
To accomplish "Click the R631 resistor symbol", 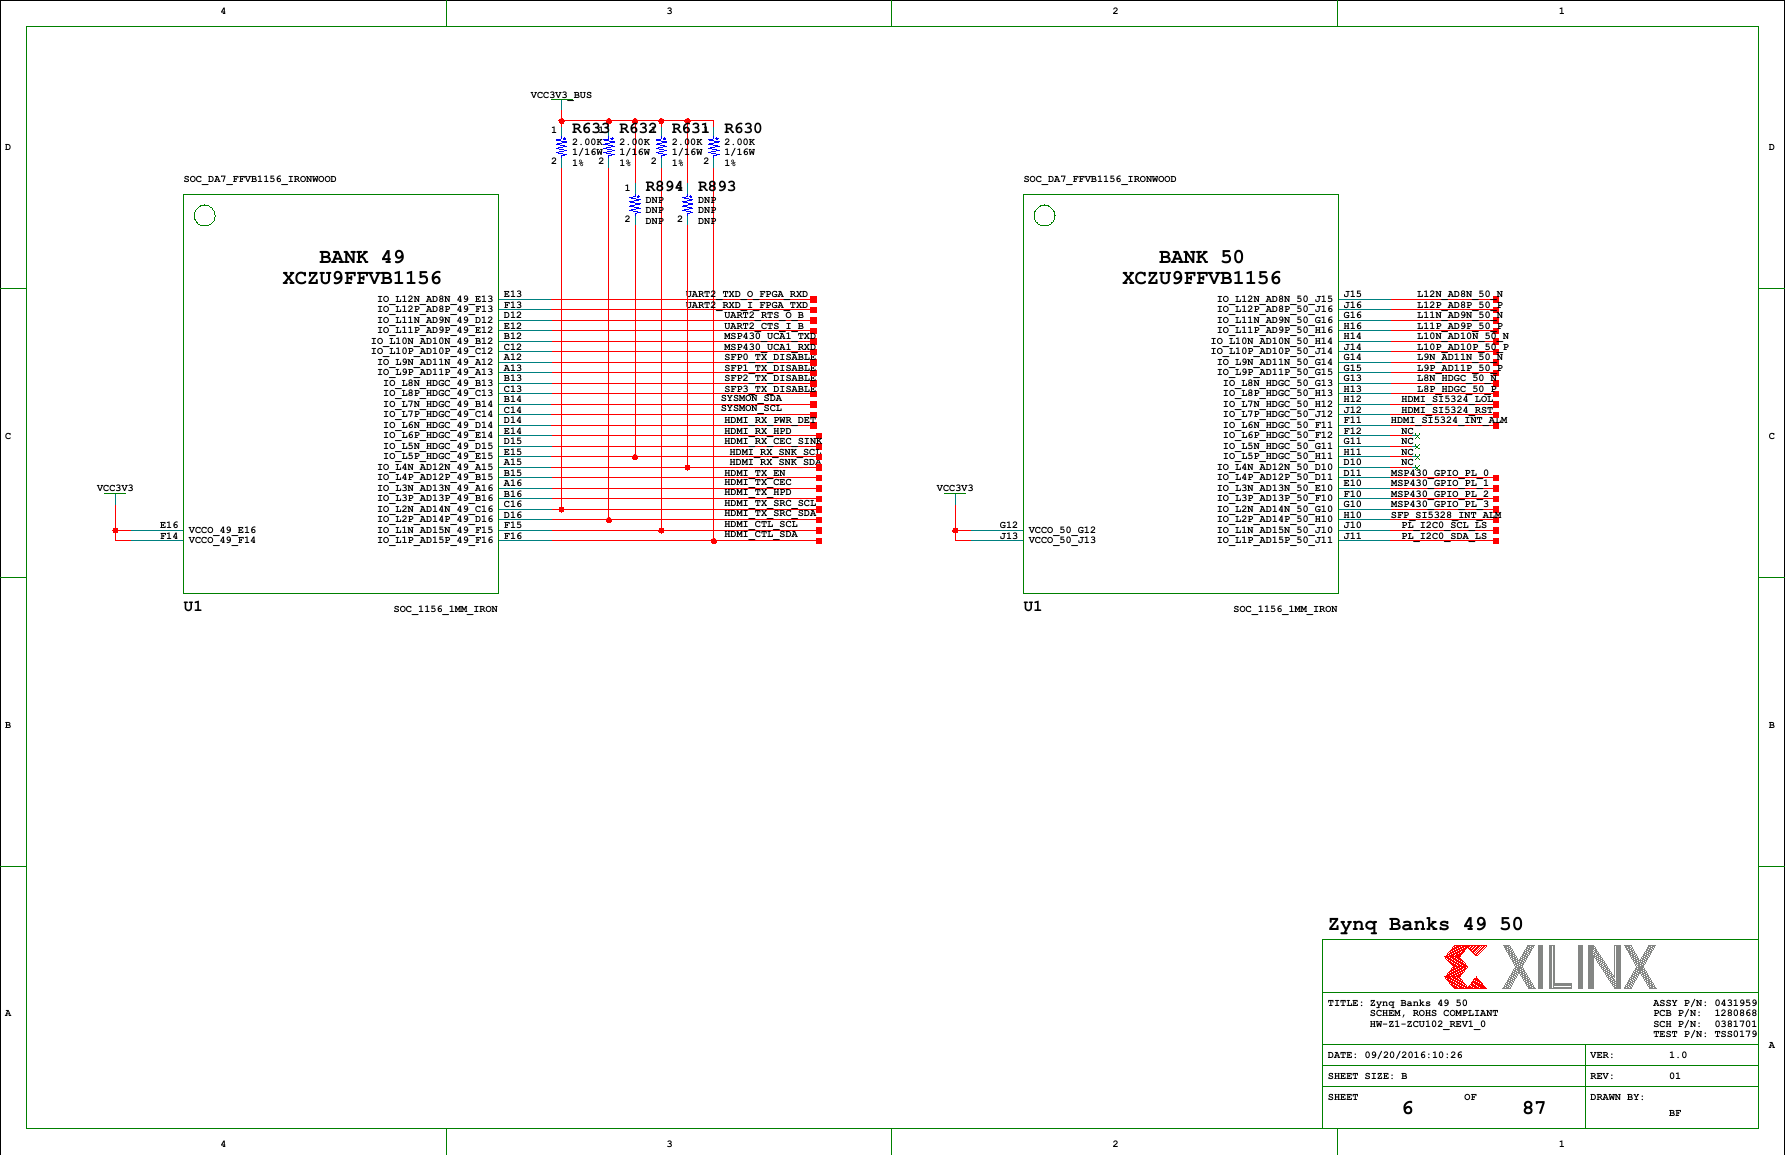I will click(x=661, y=146).
